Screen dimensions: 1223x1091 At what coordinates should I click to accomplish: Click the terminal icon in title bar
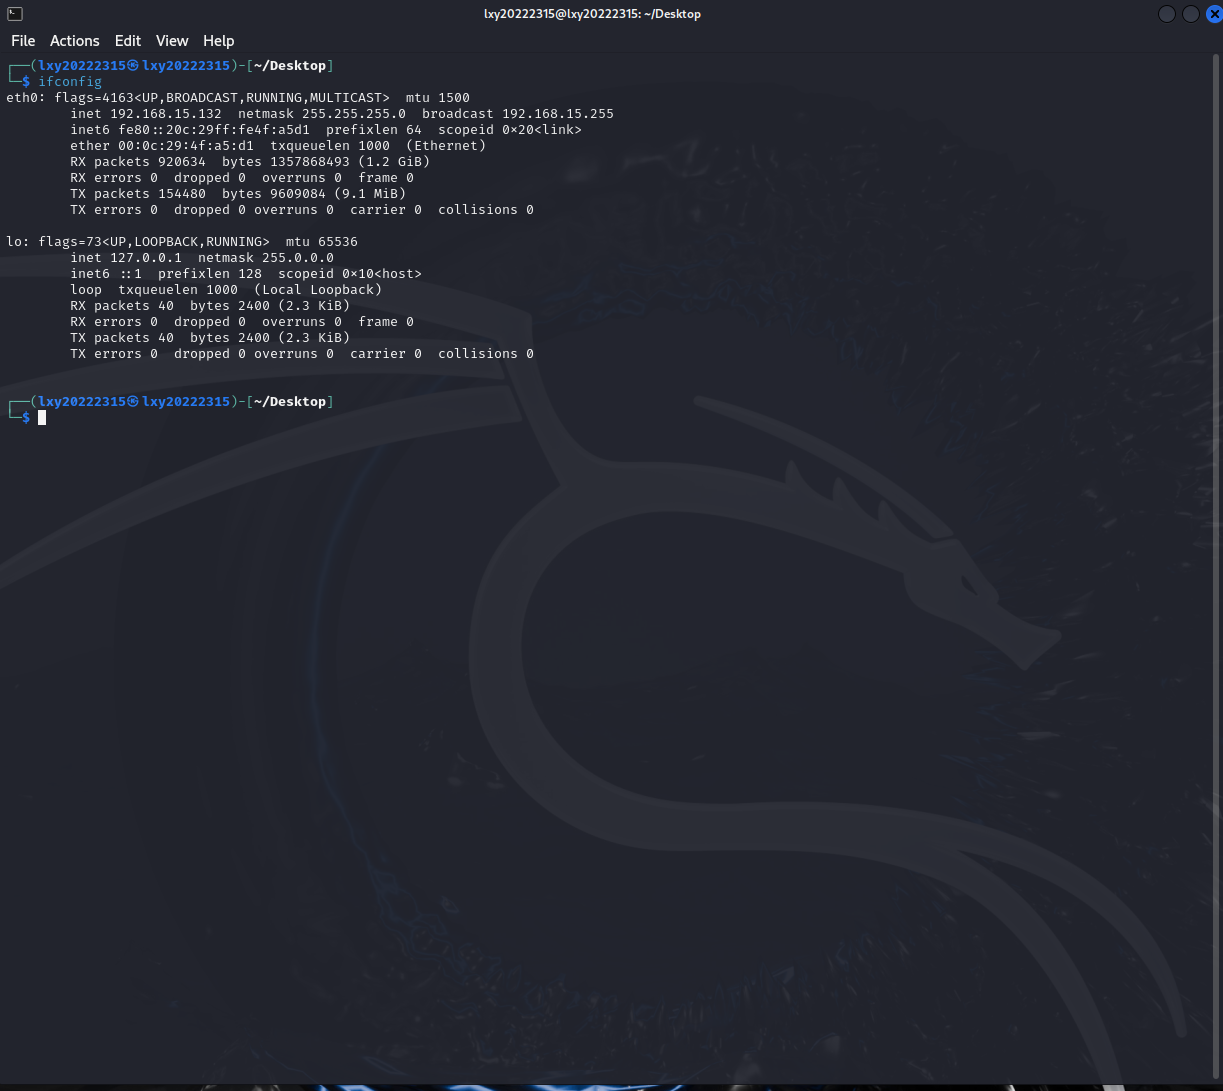coord(15,13)
